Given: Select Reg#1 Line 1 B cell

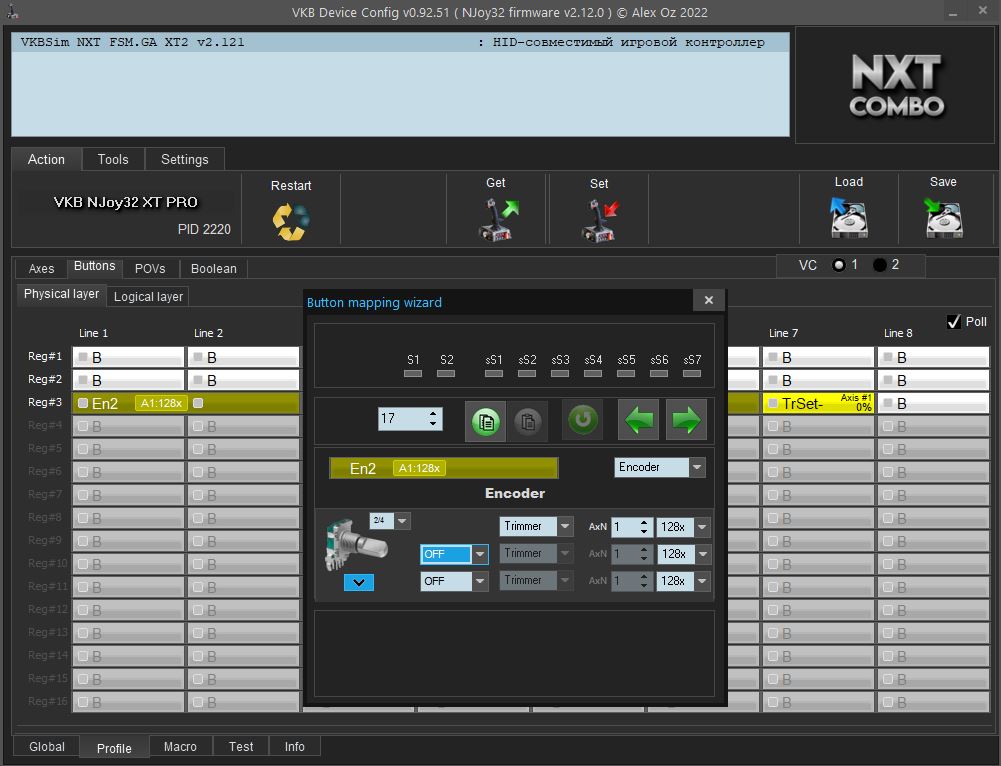Looking at the screenshot, I should [128, 357].
